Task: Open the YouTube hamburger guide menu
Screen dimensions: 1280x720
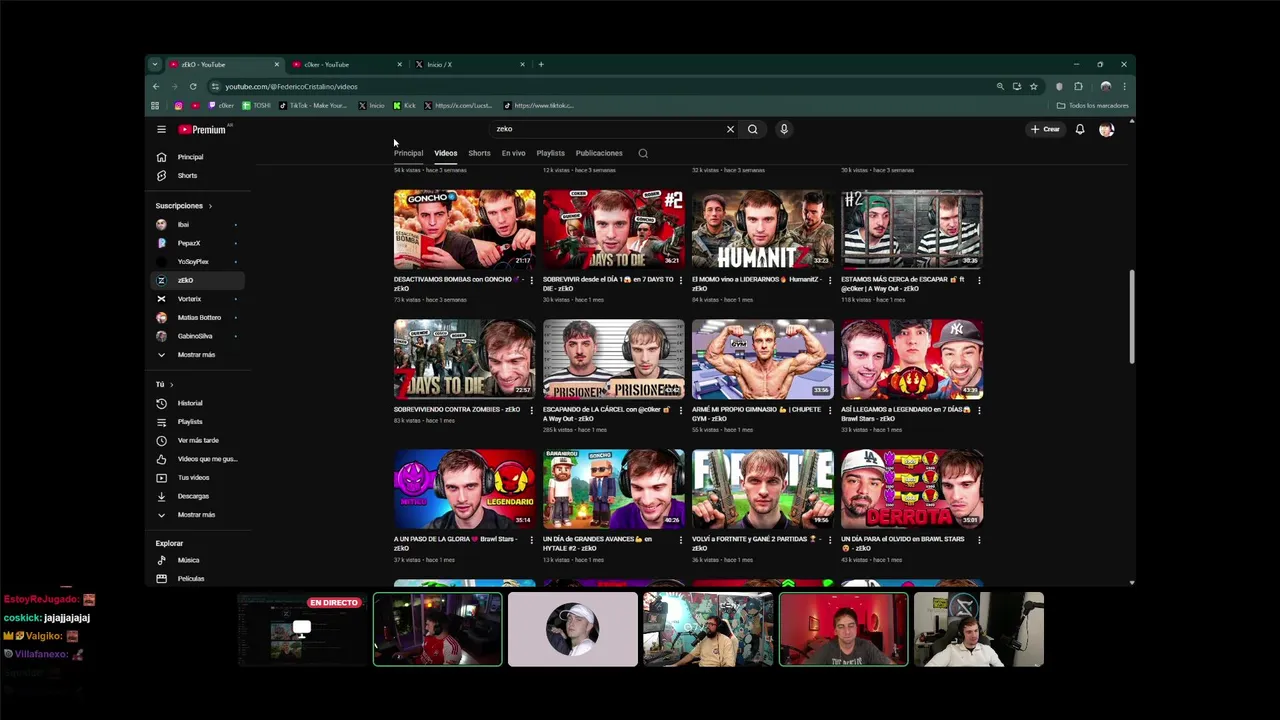Action: pos(161,129)
